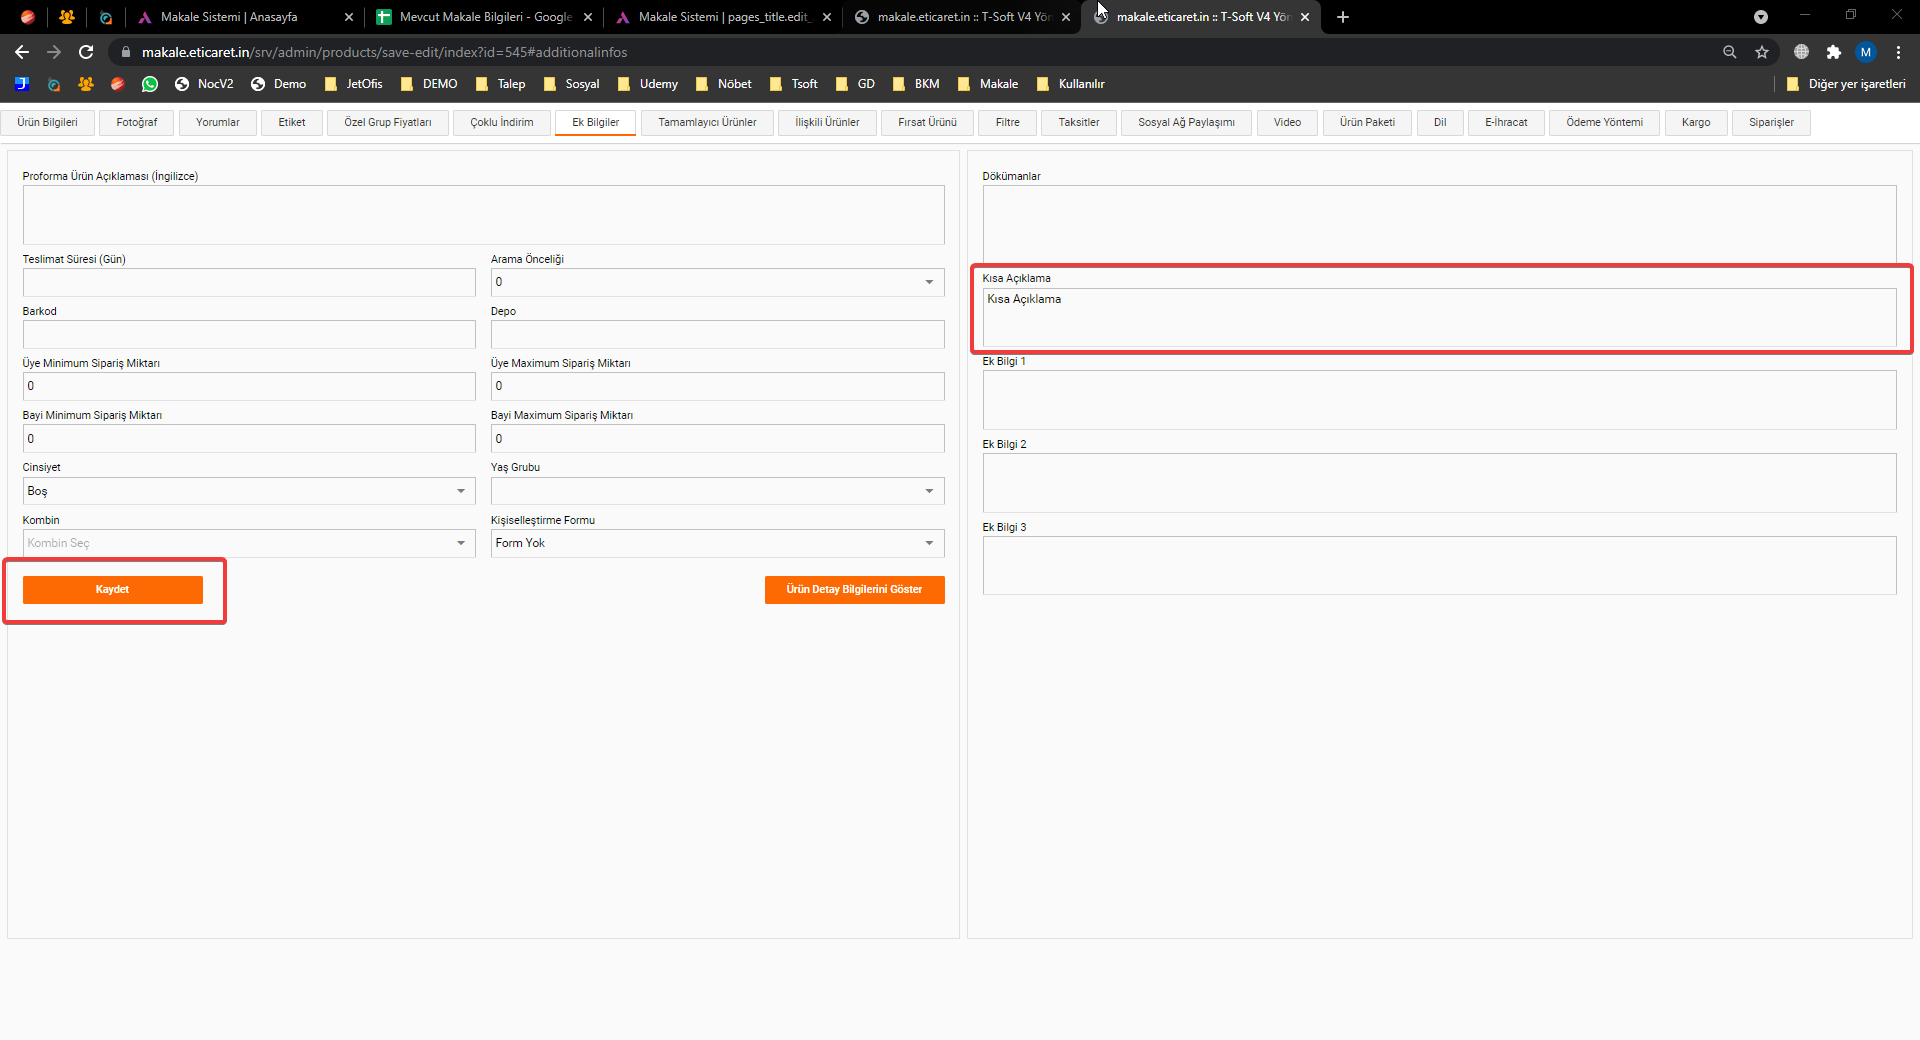
Task: Switch to the Filtre tab
Action: [x=1008, y=122]
